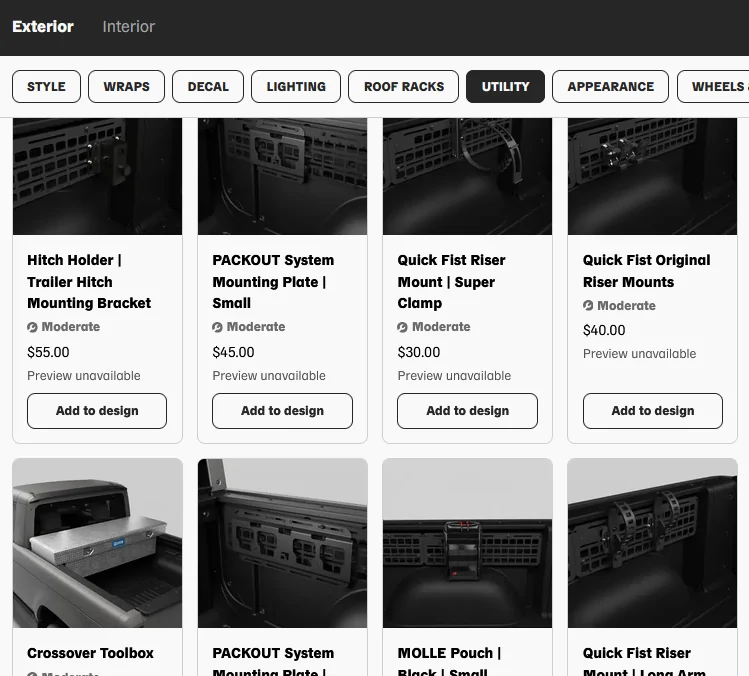The image size is (749, 676).
Task: Click the Moderate difficulty icon under Hitch Holder
Action: (x=32, y=327)
